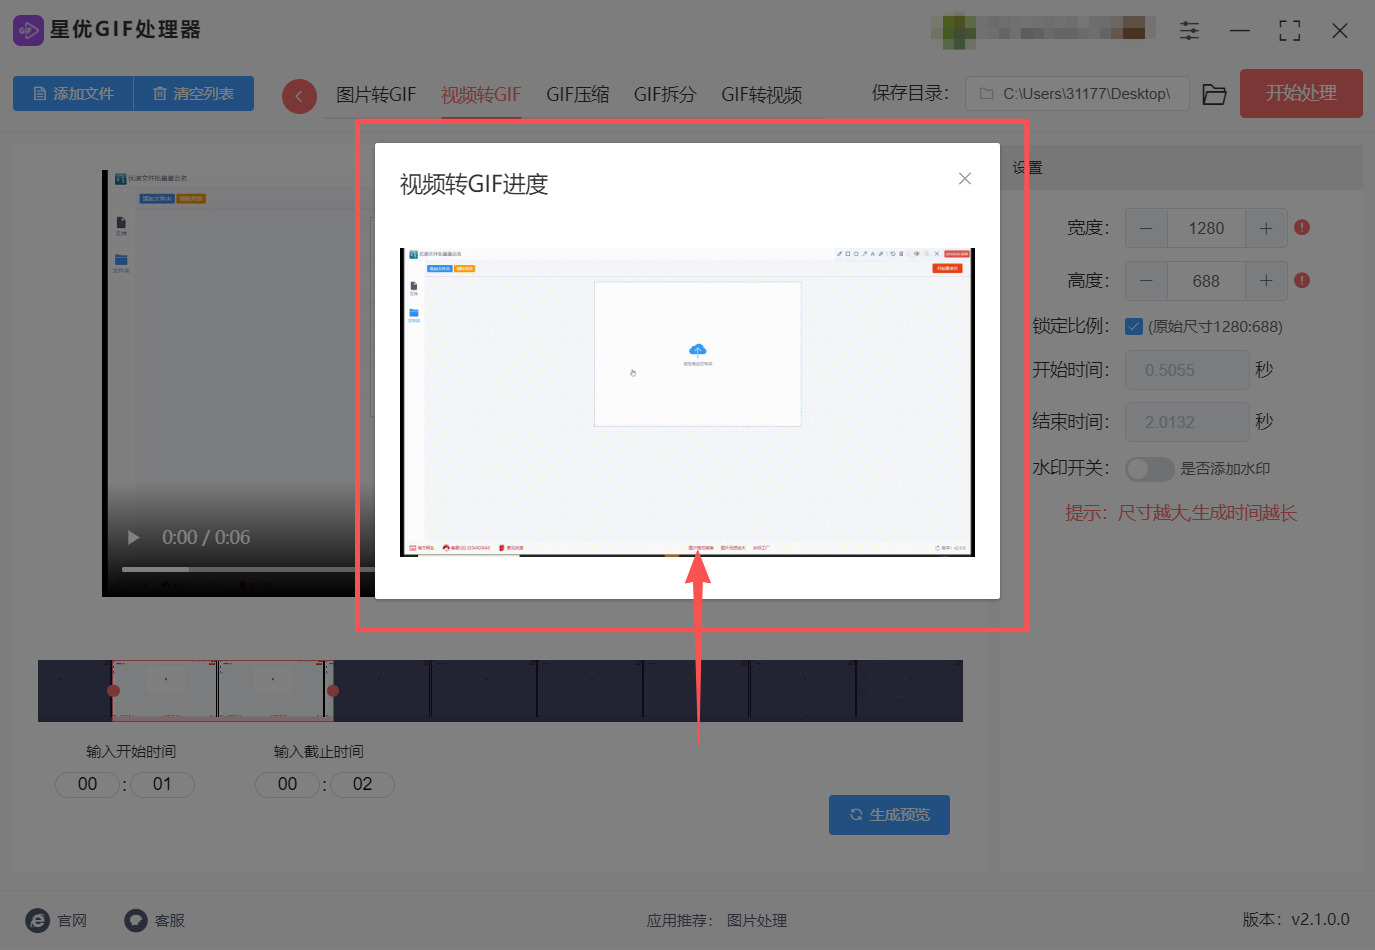This screenshot has width=1375, height=950.
Task: Collapse the tab bar with red chevron arrow
Action: (x=299, y=95)
